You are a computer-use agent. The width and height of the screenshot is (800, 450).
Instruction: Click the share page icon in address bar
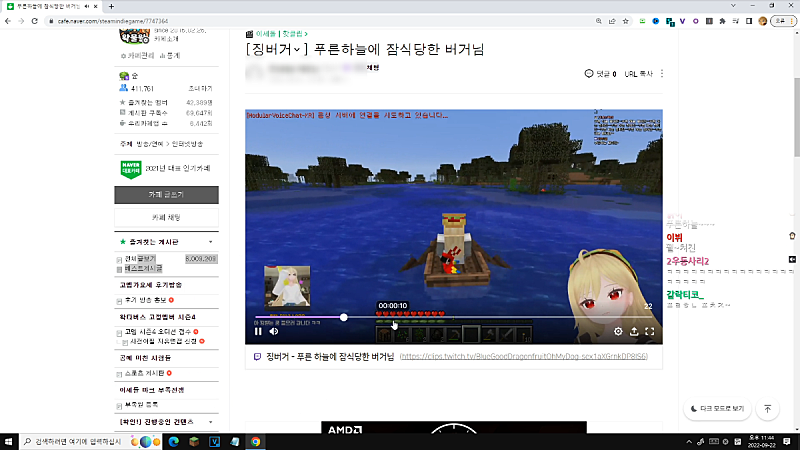pyautogui.click(x=612, y=21)
